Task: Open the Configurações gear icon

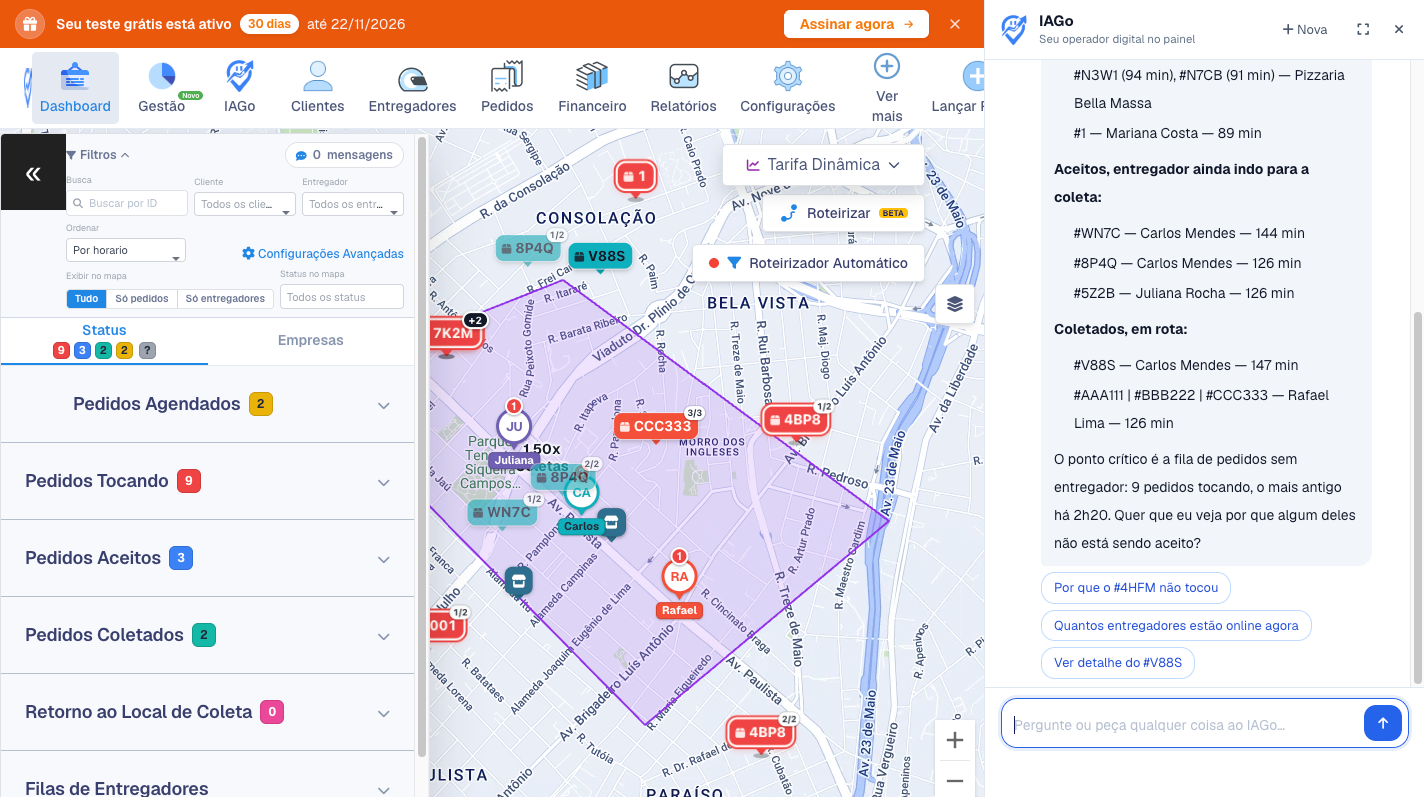Action: [x=788, y=76]
